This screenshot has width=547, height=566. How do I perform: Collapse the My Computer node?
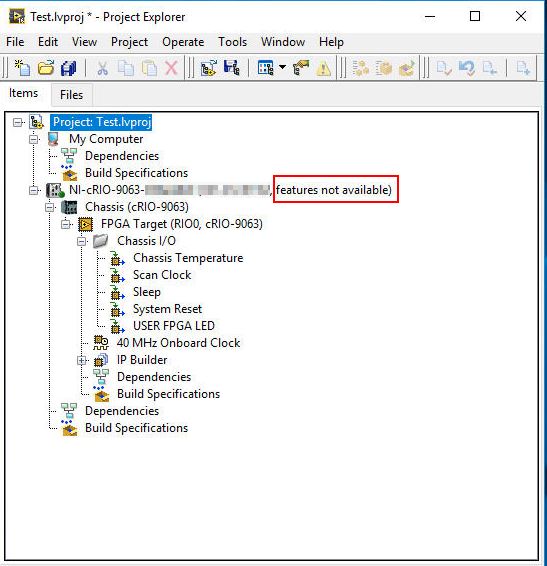[34, 139]
